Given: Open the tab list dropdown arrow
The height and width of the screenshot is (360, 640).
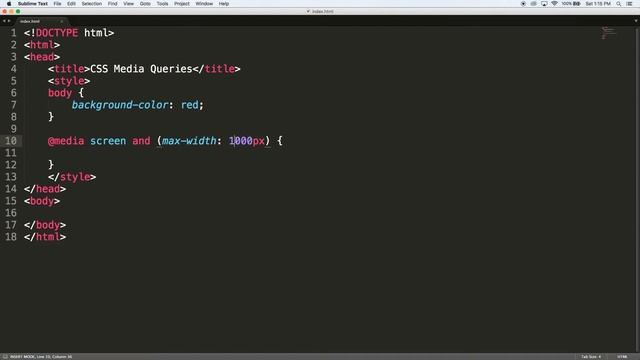Looking at the screenshot, I should click(x=636, y=21).
